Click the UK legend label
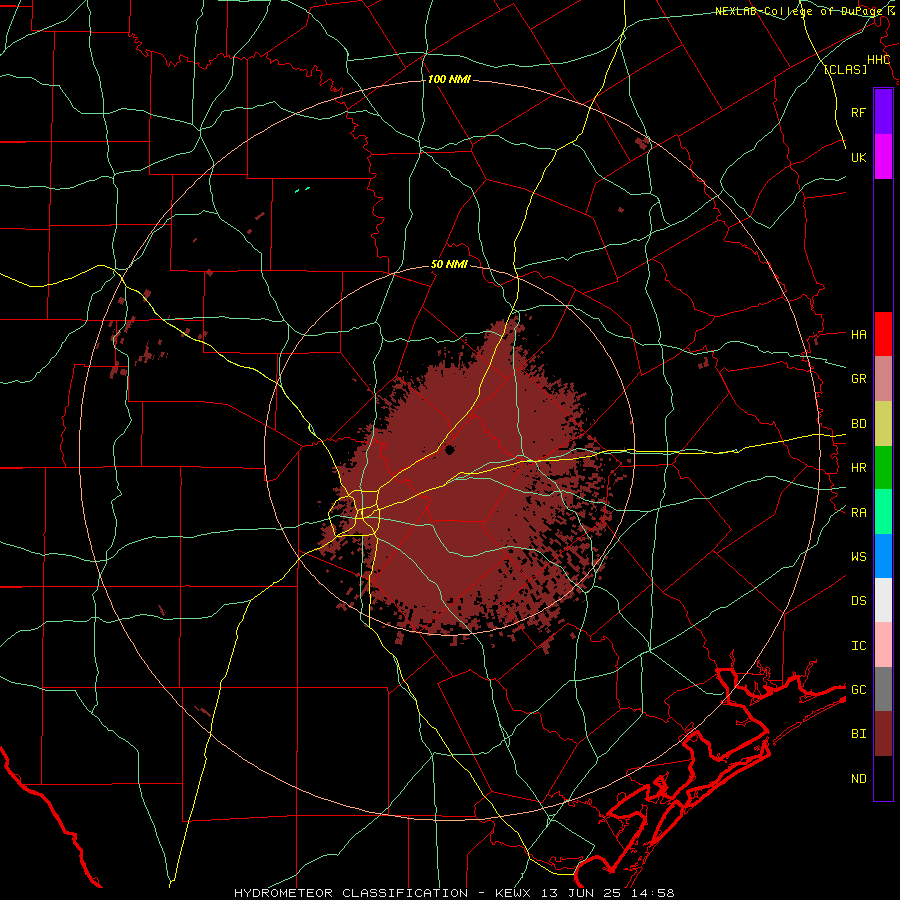 tap(859, 157)
